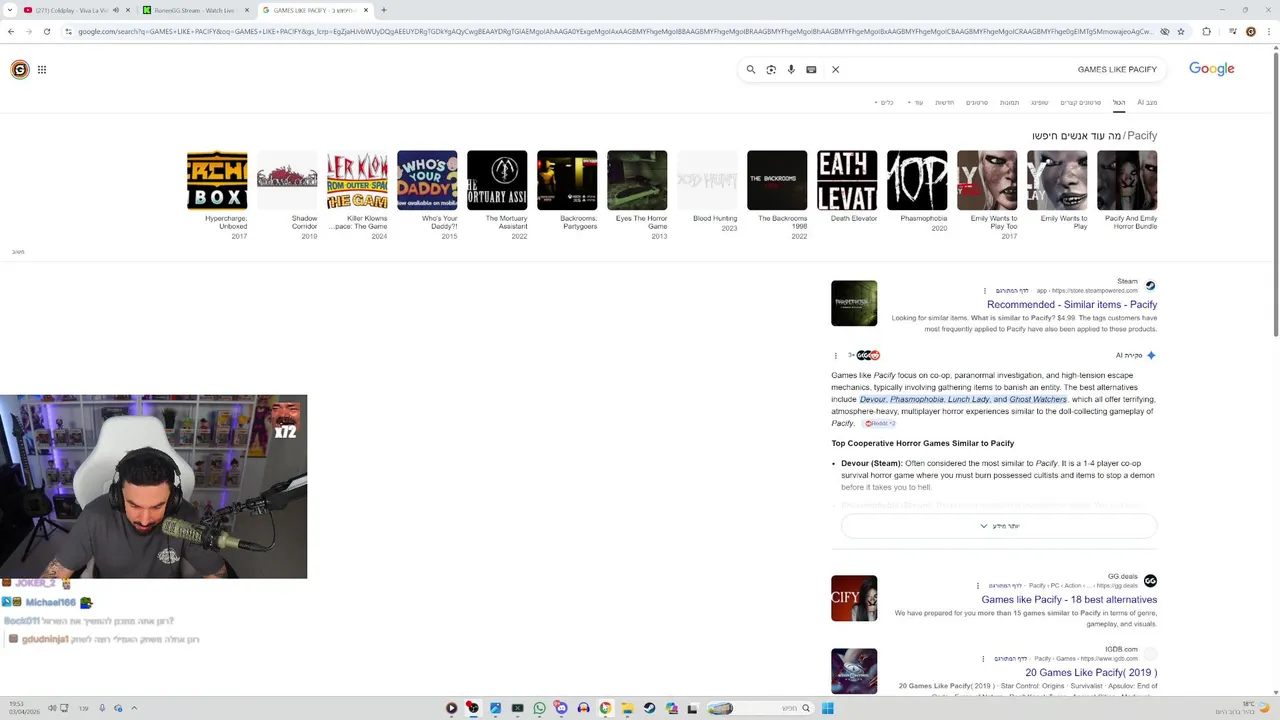Open the Windows Start button in taskbar
This screenshot has height=720, width=1280.
[x=827, y=708]
